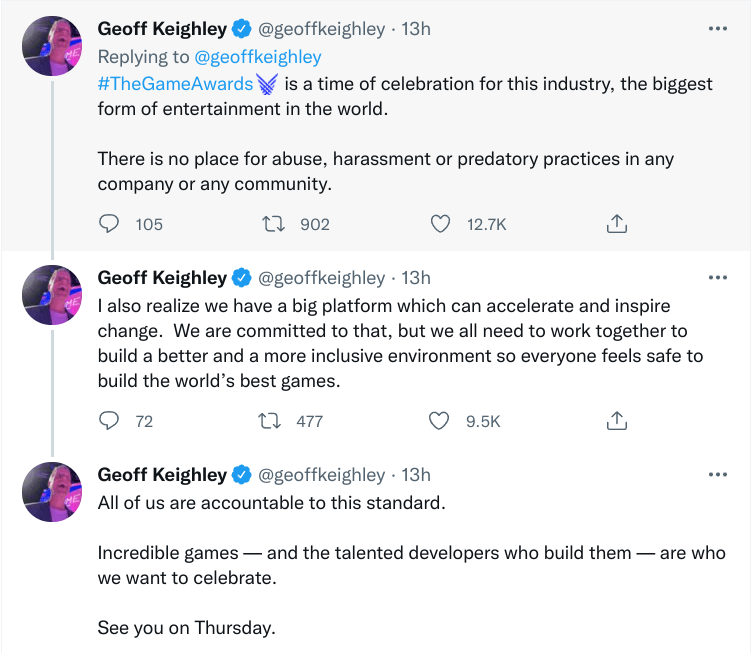
Task: Retweet the tweet with 477 retweets
Action: [269, 421]
